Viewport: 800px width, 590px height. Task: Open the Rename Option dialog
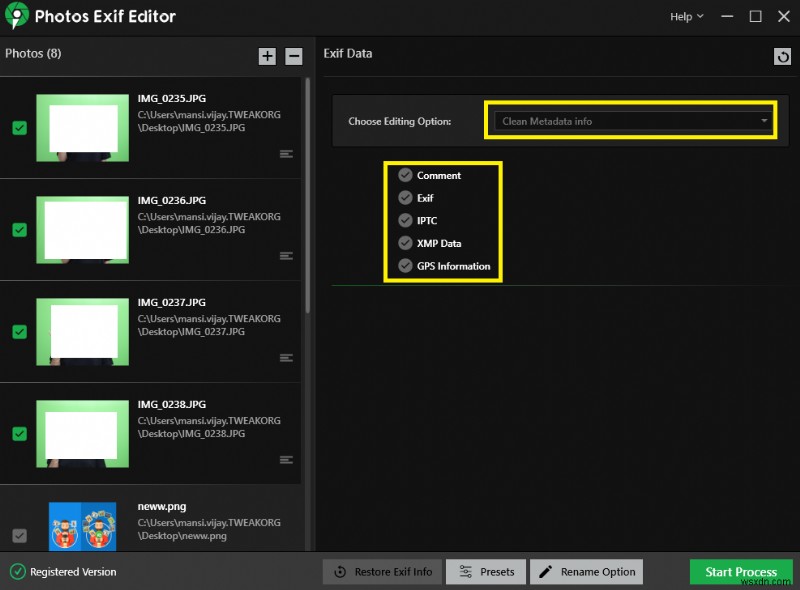point(588,571)
